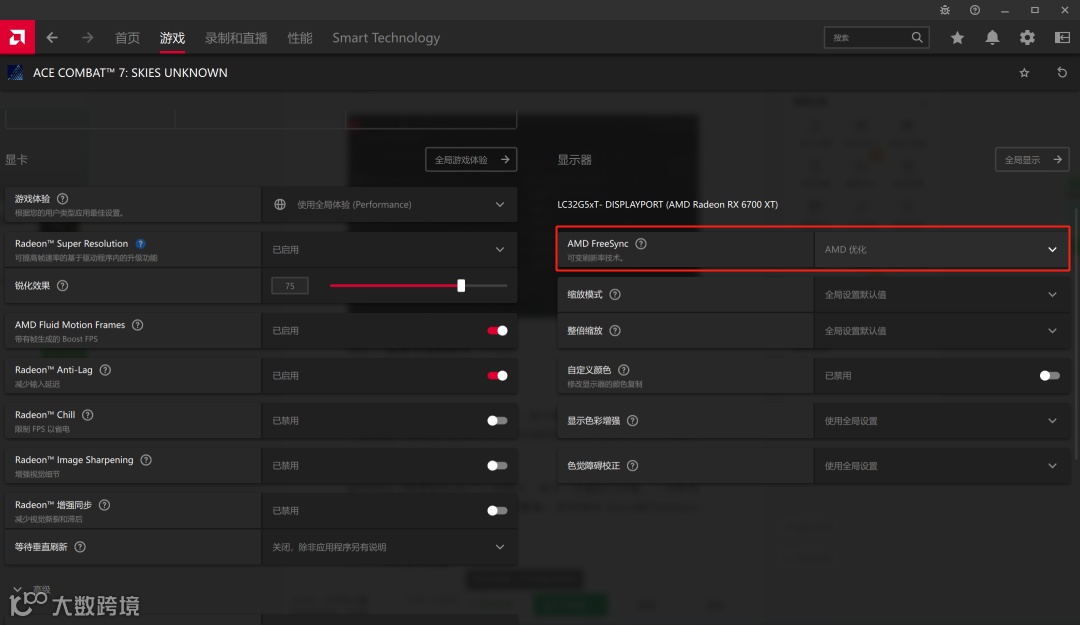Open help for AMD Fluid Motion Frames
The height and width of the screenshot is (625, 1080).
(138, 325)
